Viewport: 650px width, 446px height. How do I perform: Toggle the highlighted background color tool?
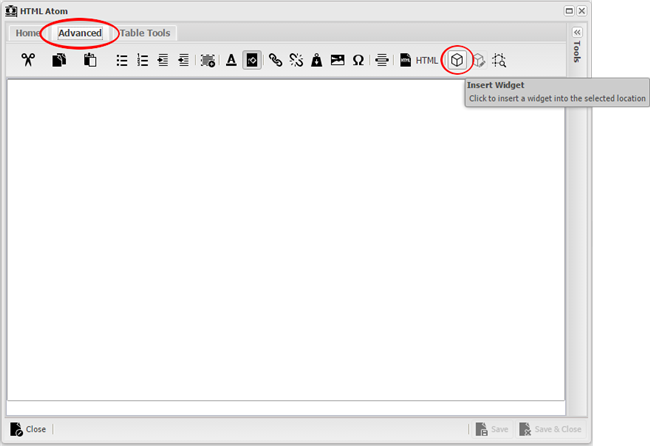252,61
